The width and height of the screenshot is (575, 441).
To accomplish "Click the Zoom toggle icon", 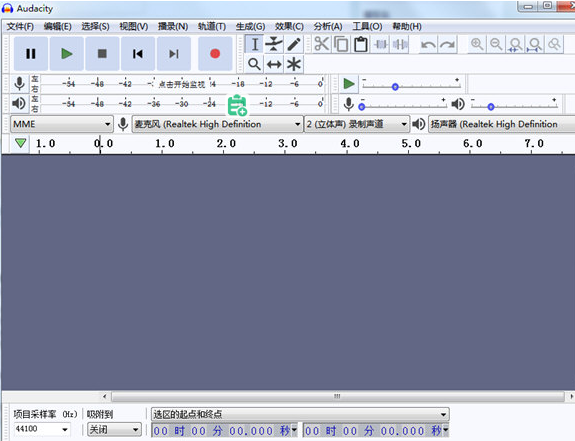I will click(x=554, y=44).
